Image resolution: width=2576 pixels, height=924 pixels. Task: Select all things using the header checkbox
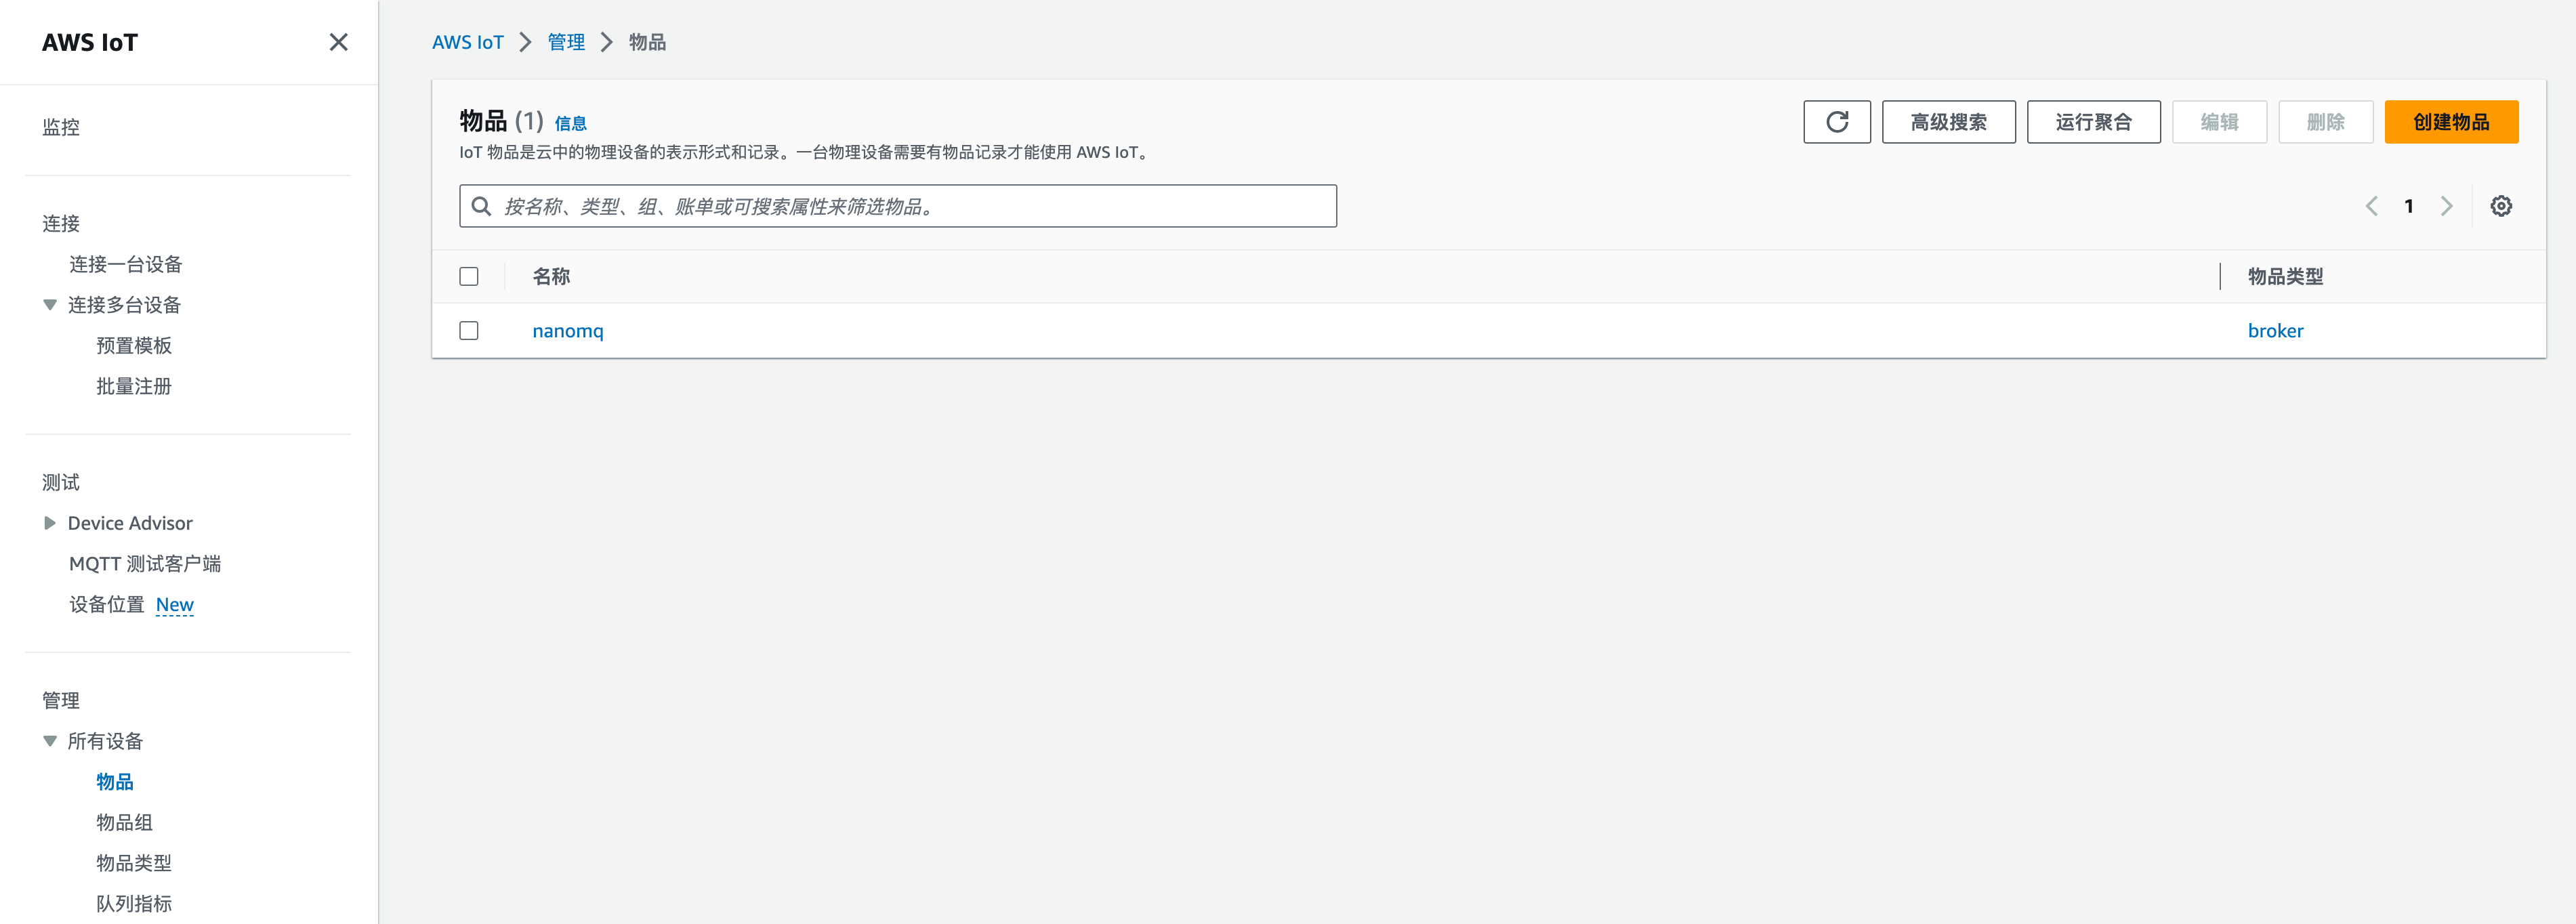click(468, 276)
